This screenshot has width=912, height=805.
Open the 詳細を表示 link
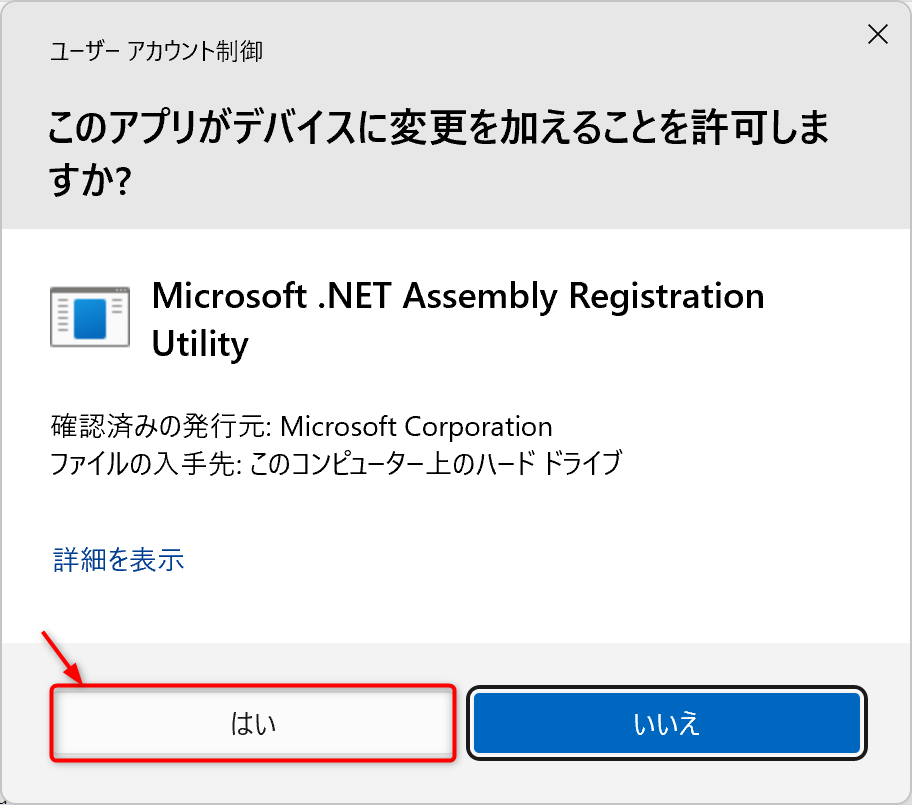tap(118, 559)
